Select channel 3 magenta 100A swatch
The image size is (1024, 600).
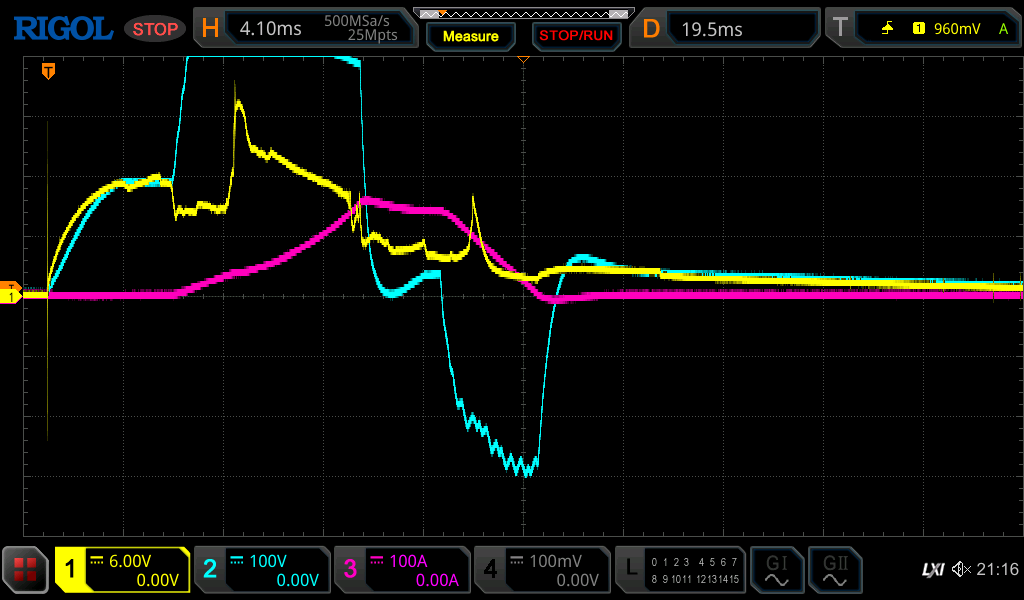coord(350,570)
